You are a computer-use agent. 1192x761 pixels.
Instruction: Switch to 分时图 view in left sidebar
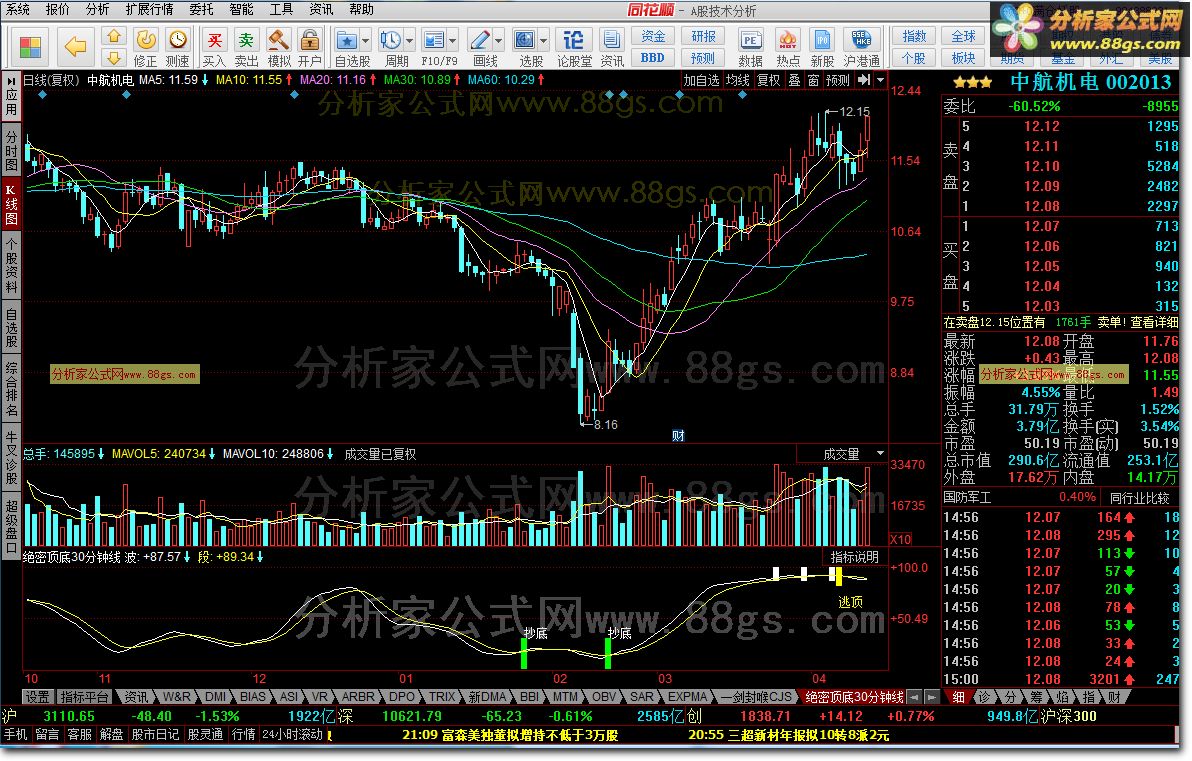tap(11, 150)
